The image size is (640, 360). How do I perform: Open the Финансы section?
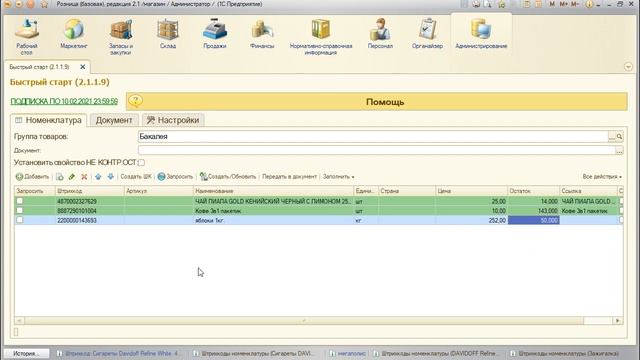tap(262, 34)
